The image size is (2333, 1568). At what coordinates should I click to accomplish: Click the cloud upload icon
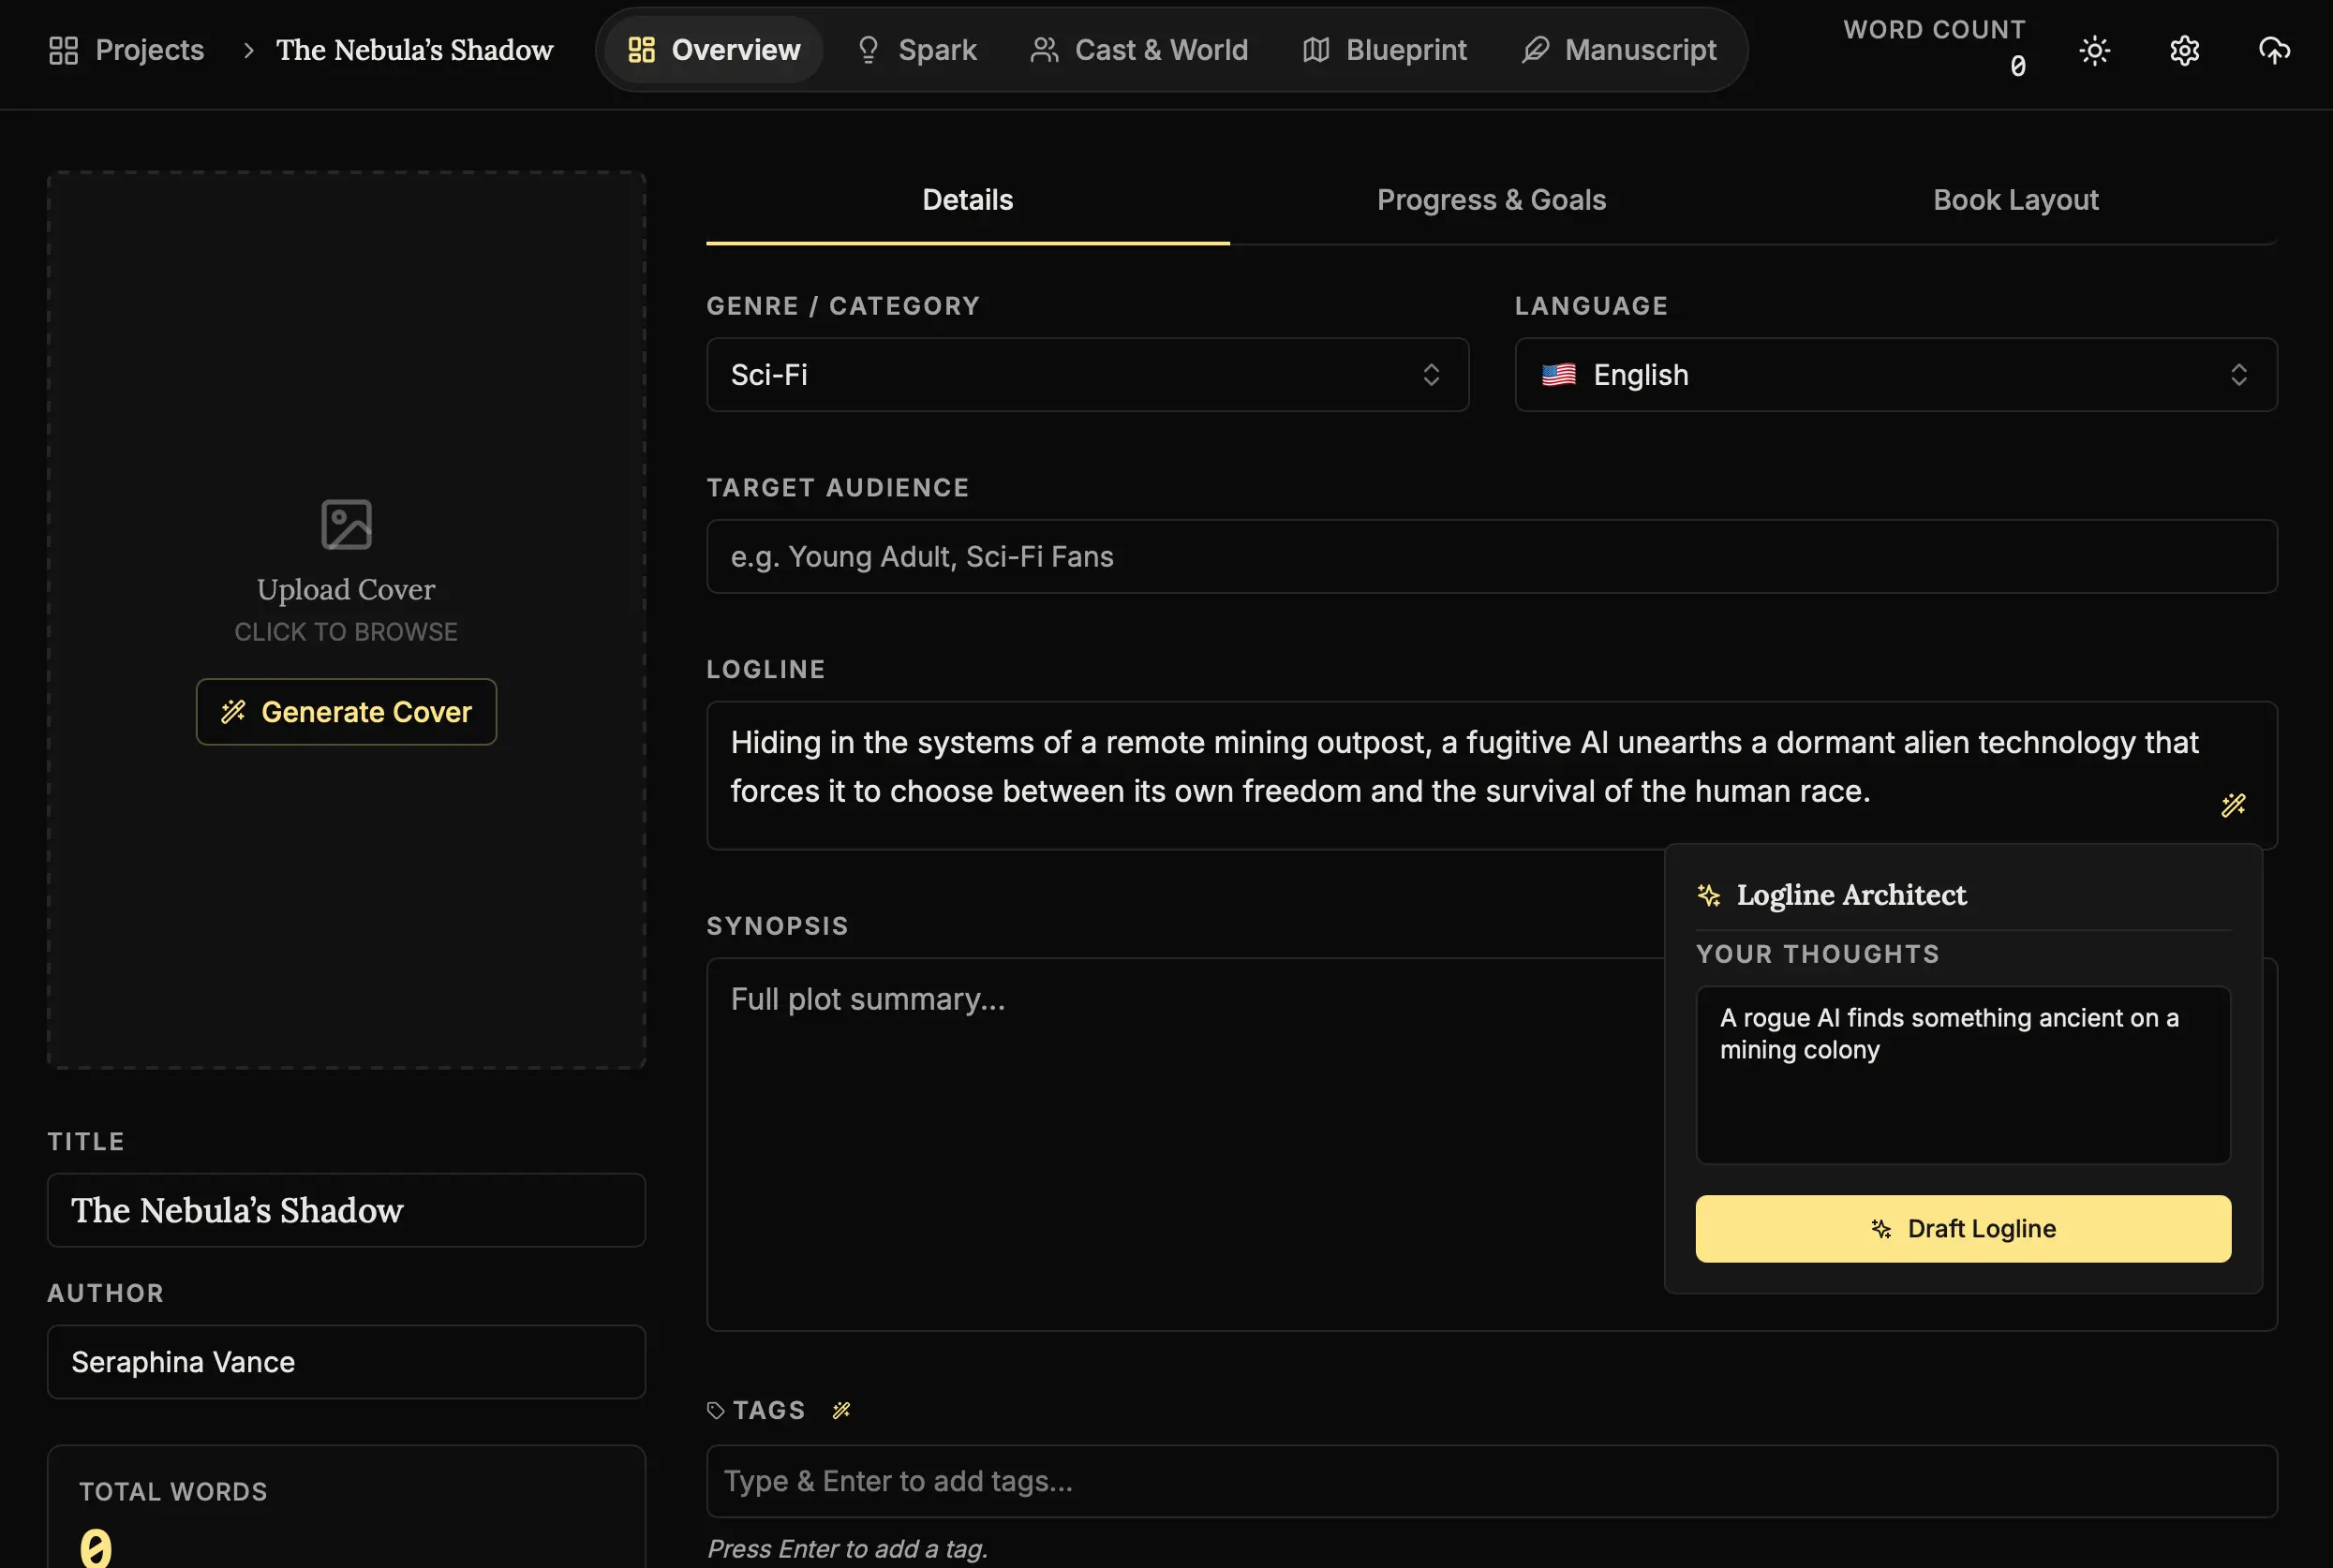coord(2274,50)
